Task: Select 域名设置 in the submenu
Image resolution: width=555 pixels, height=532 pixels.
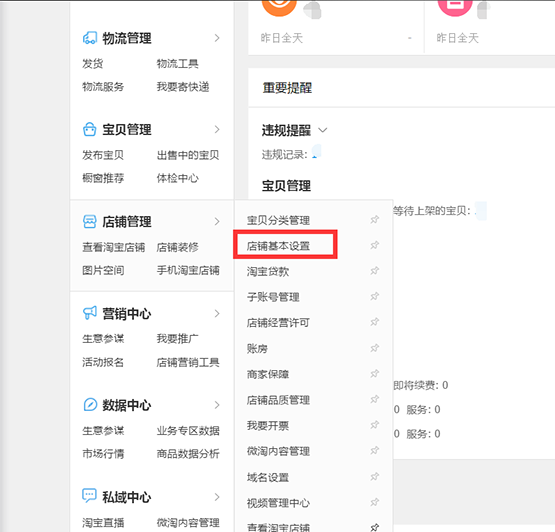Action: [268, 477]
